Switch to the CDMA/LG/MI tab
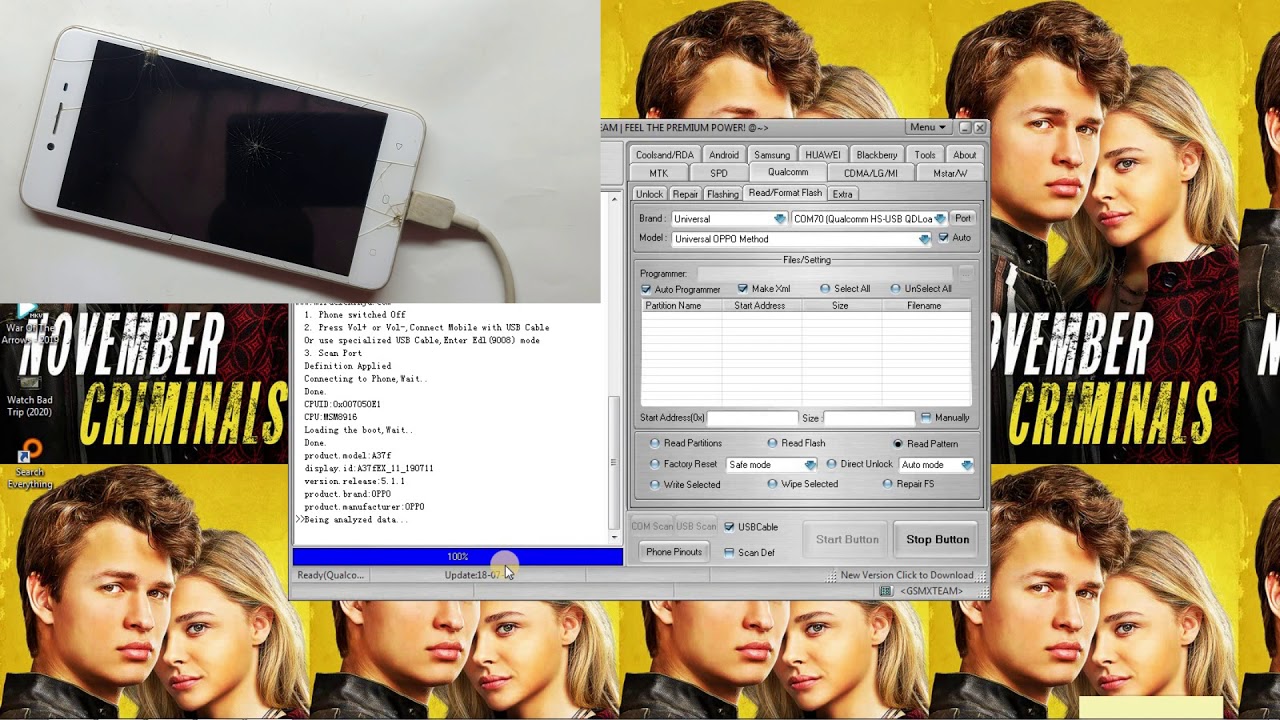 [871, 173]
